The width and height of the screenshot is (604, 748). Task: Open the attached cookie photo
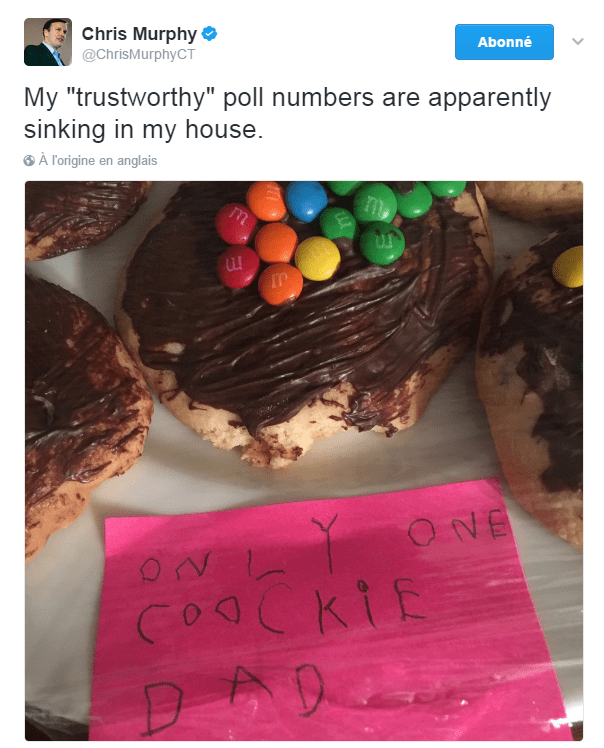tap(304, 461)
